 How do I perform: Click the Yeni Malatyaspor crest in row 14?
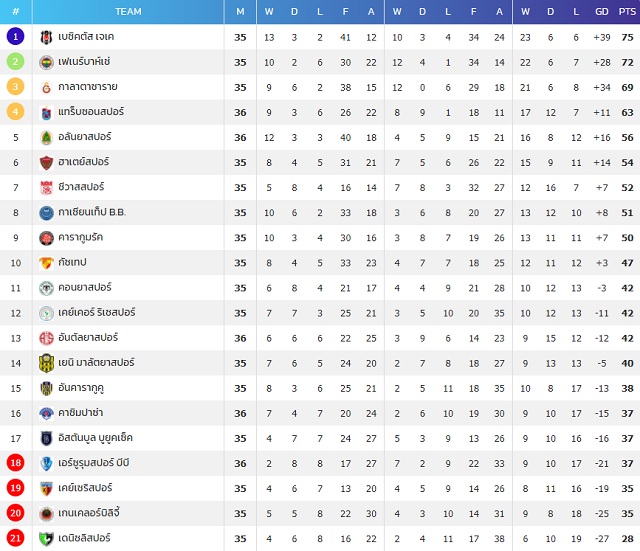click(x=46, y=363)
